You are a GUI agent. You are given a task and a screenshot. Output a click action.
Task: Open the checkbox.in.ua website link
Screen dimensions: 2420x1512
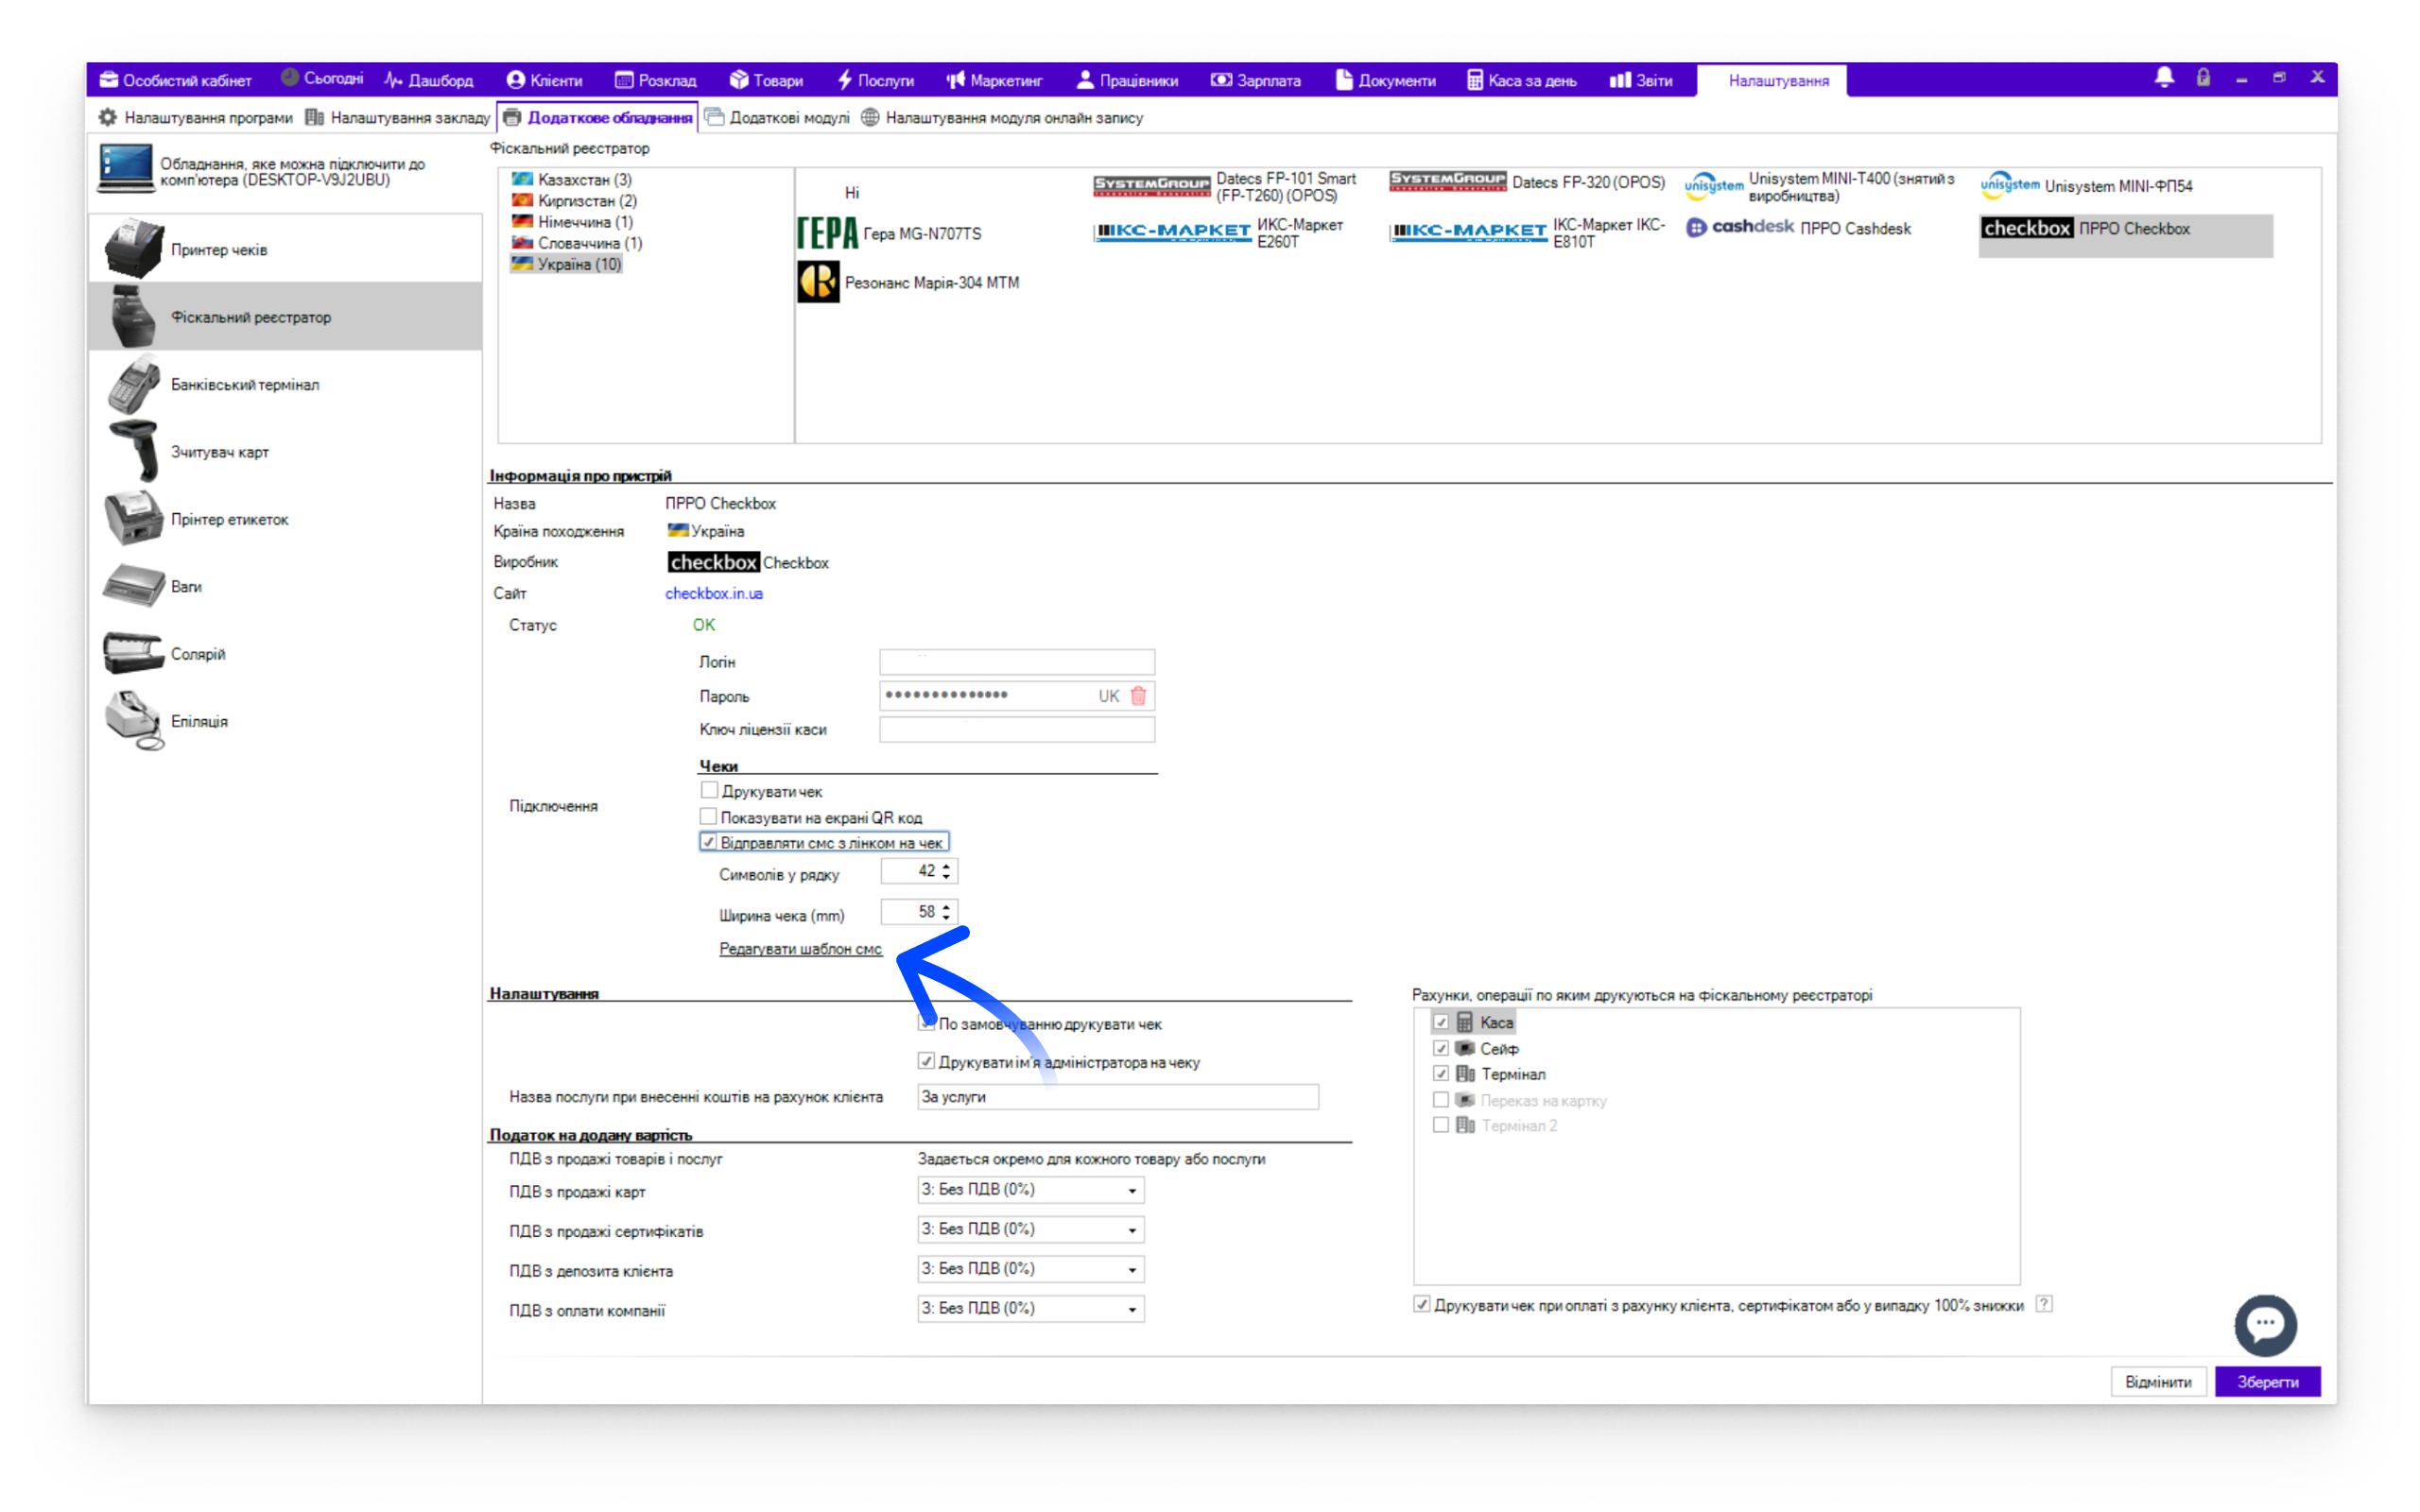tap(714, 593)
